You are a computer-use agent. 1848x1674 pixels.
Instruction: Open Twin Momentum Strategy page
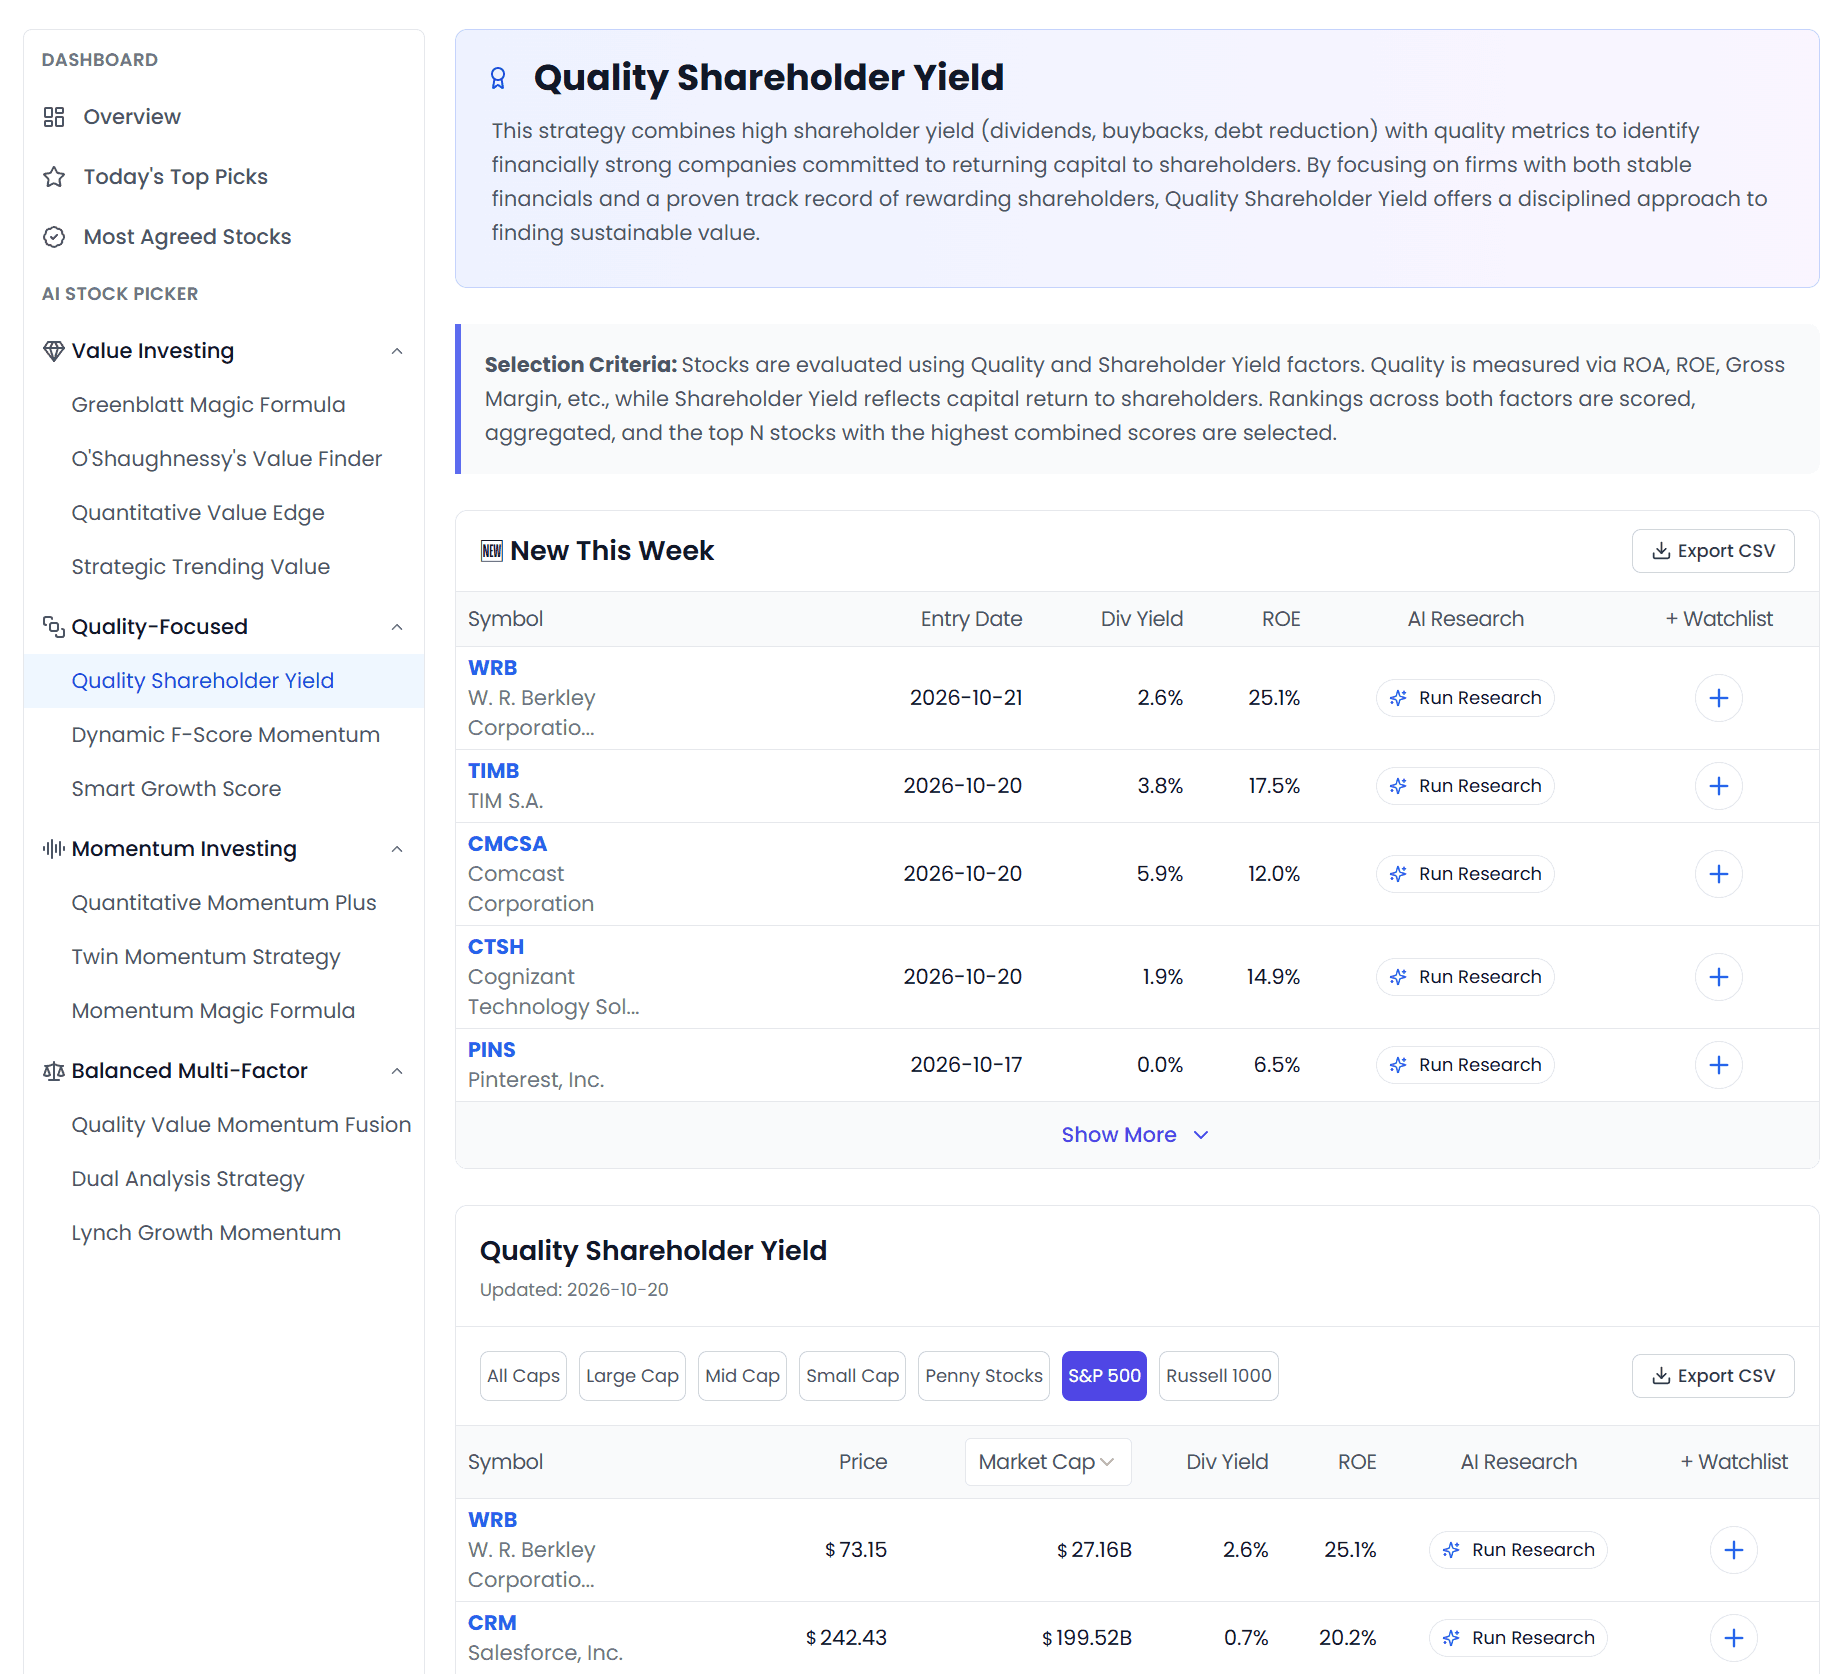206,957
